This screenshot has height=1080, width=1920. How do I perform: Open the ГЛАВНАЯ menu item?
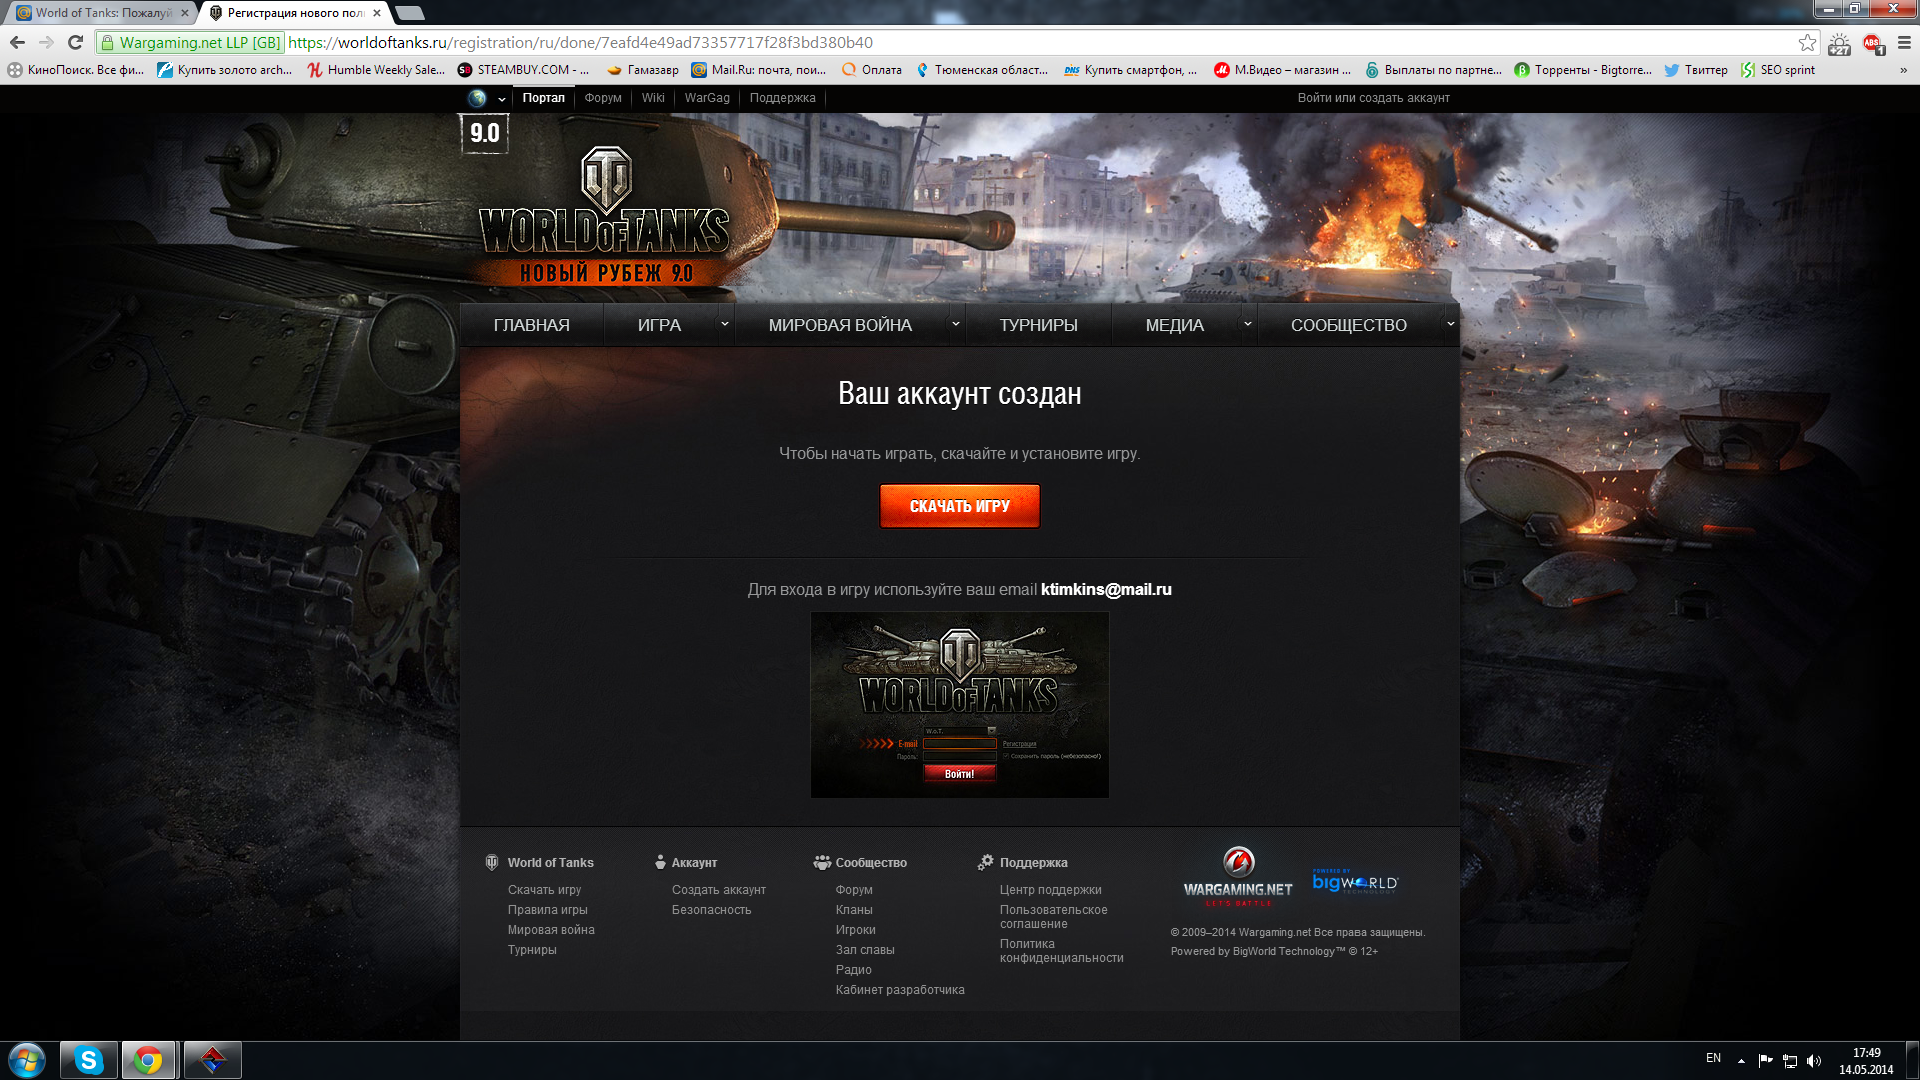click(532, 325)
